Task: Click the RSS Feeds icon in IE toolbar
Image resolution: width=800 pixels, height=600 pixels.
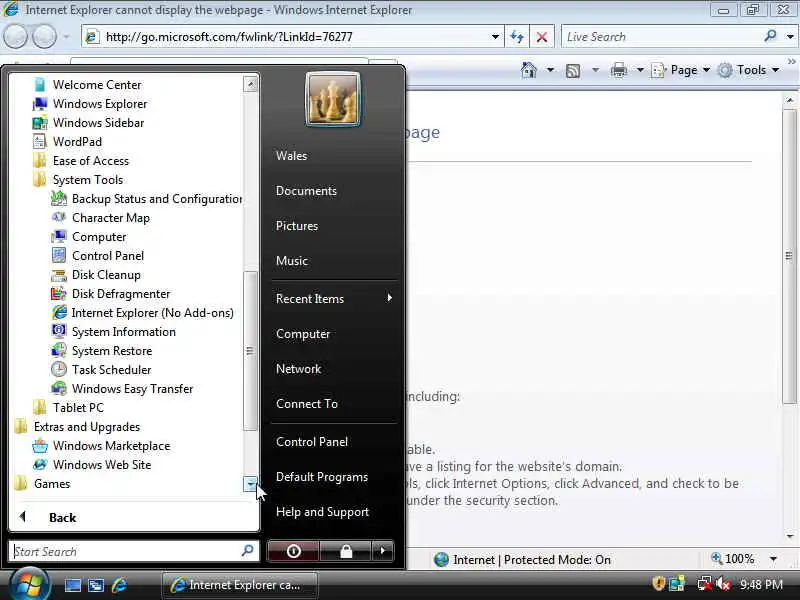Action: click(573, 70)
